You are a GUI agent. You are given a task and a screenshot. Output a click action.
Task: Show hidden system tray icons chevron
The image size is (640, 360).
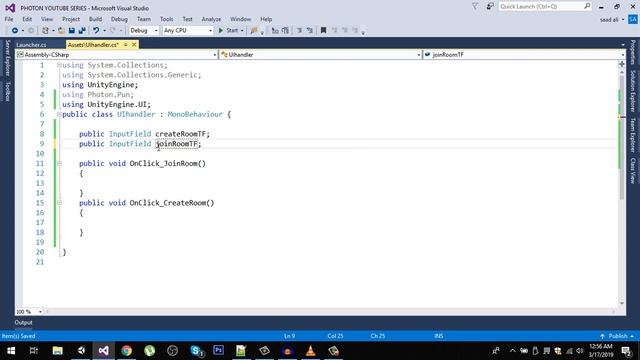point(513,351)
